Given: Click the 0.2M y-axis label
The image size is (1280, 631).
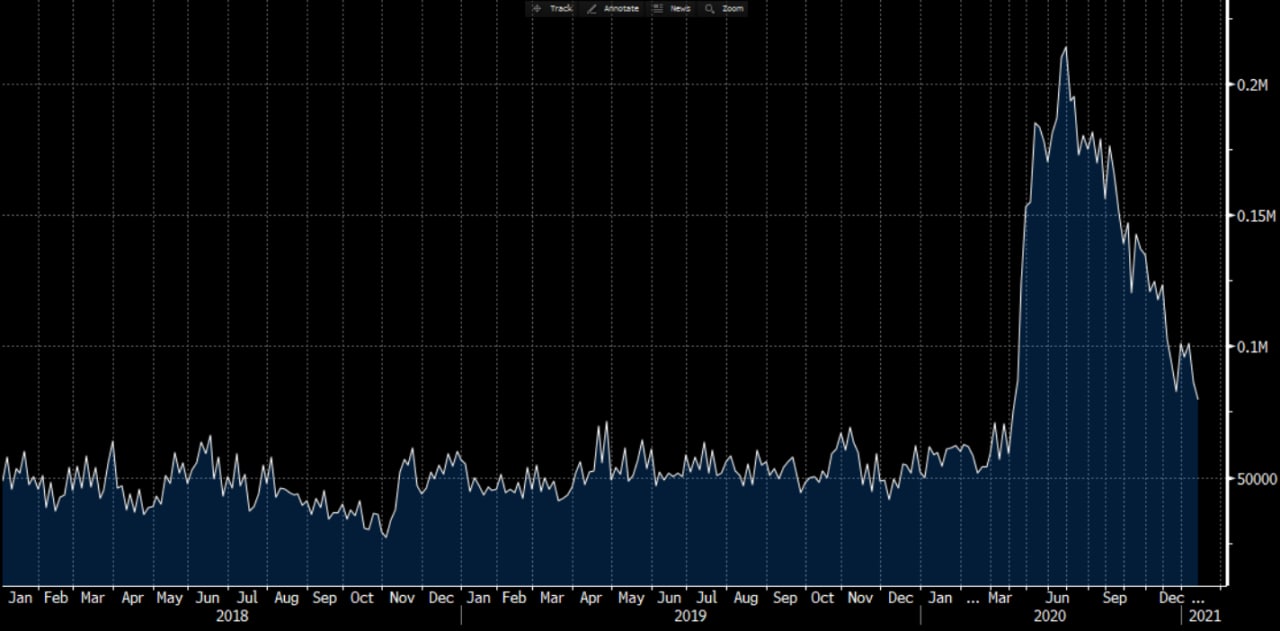Looking at the screenshot, I should click(x=1253, y=85).
